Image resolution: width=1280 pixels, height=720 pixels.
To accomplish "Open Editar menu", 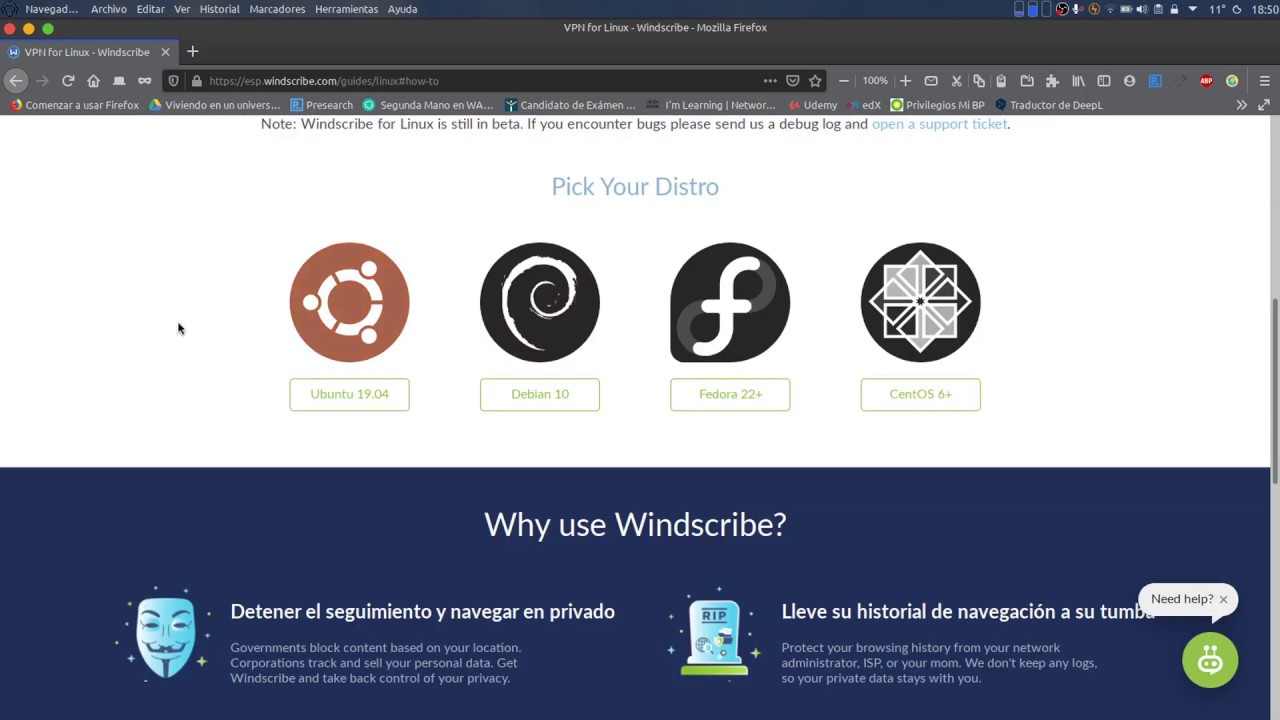I will tap(150, 9).
